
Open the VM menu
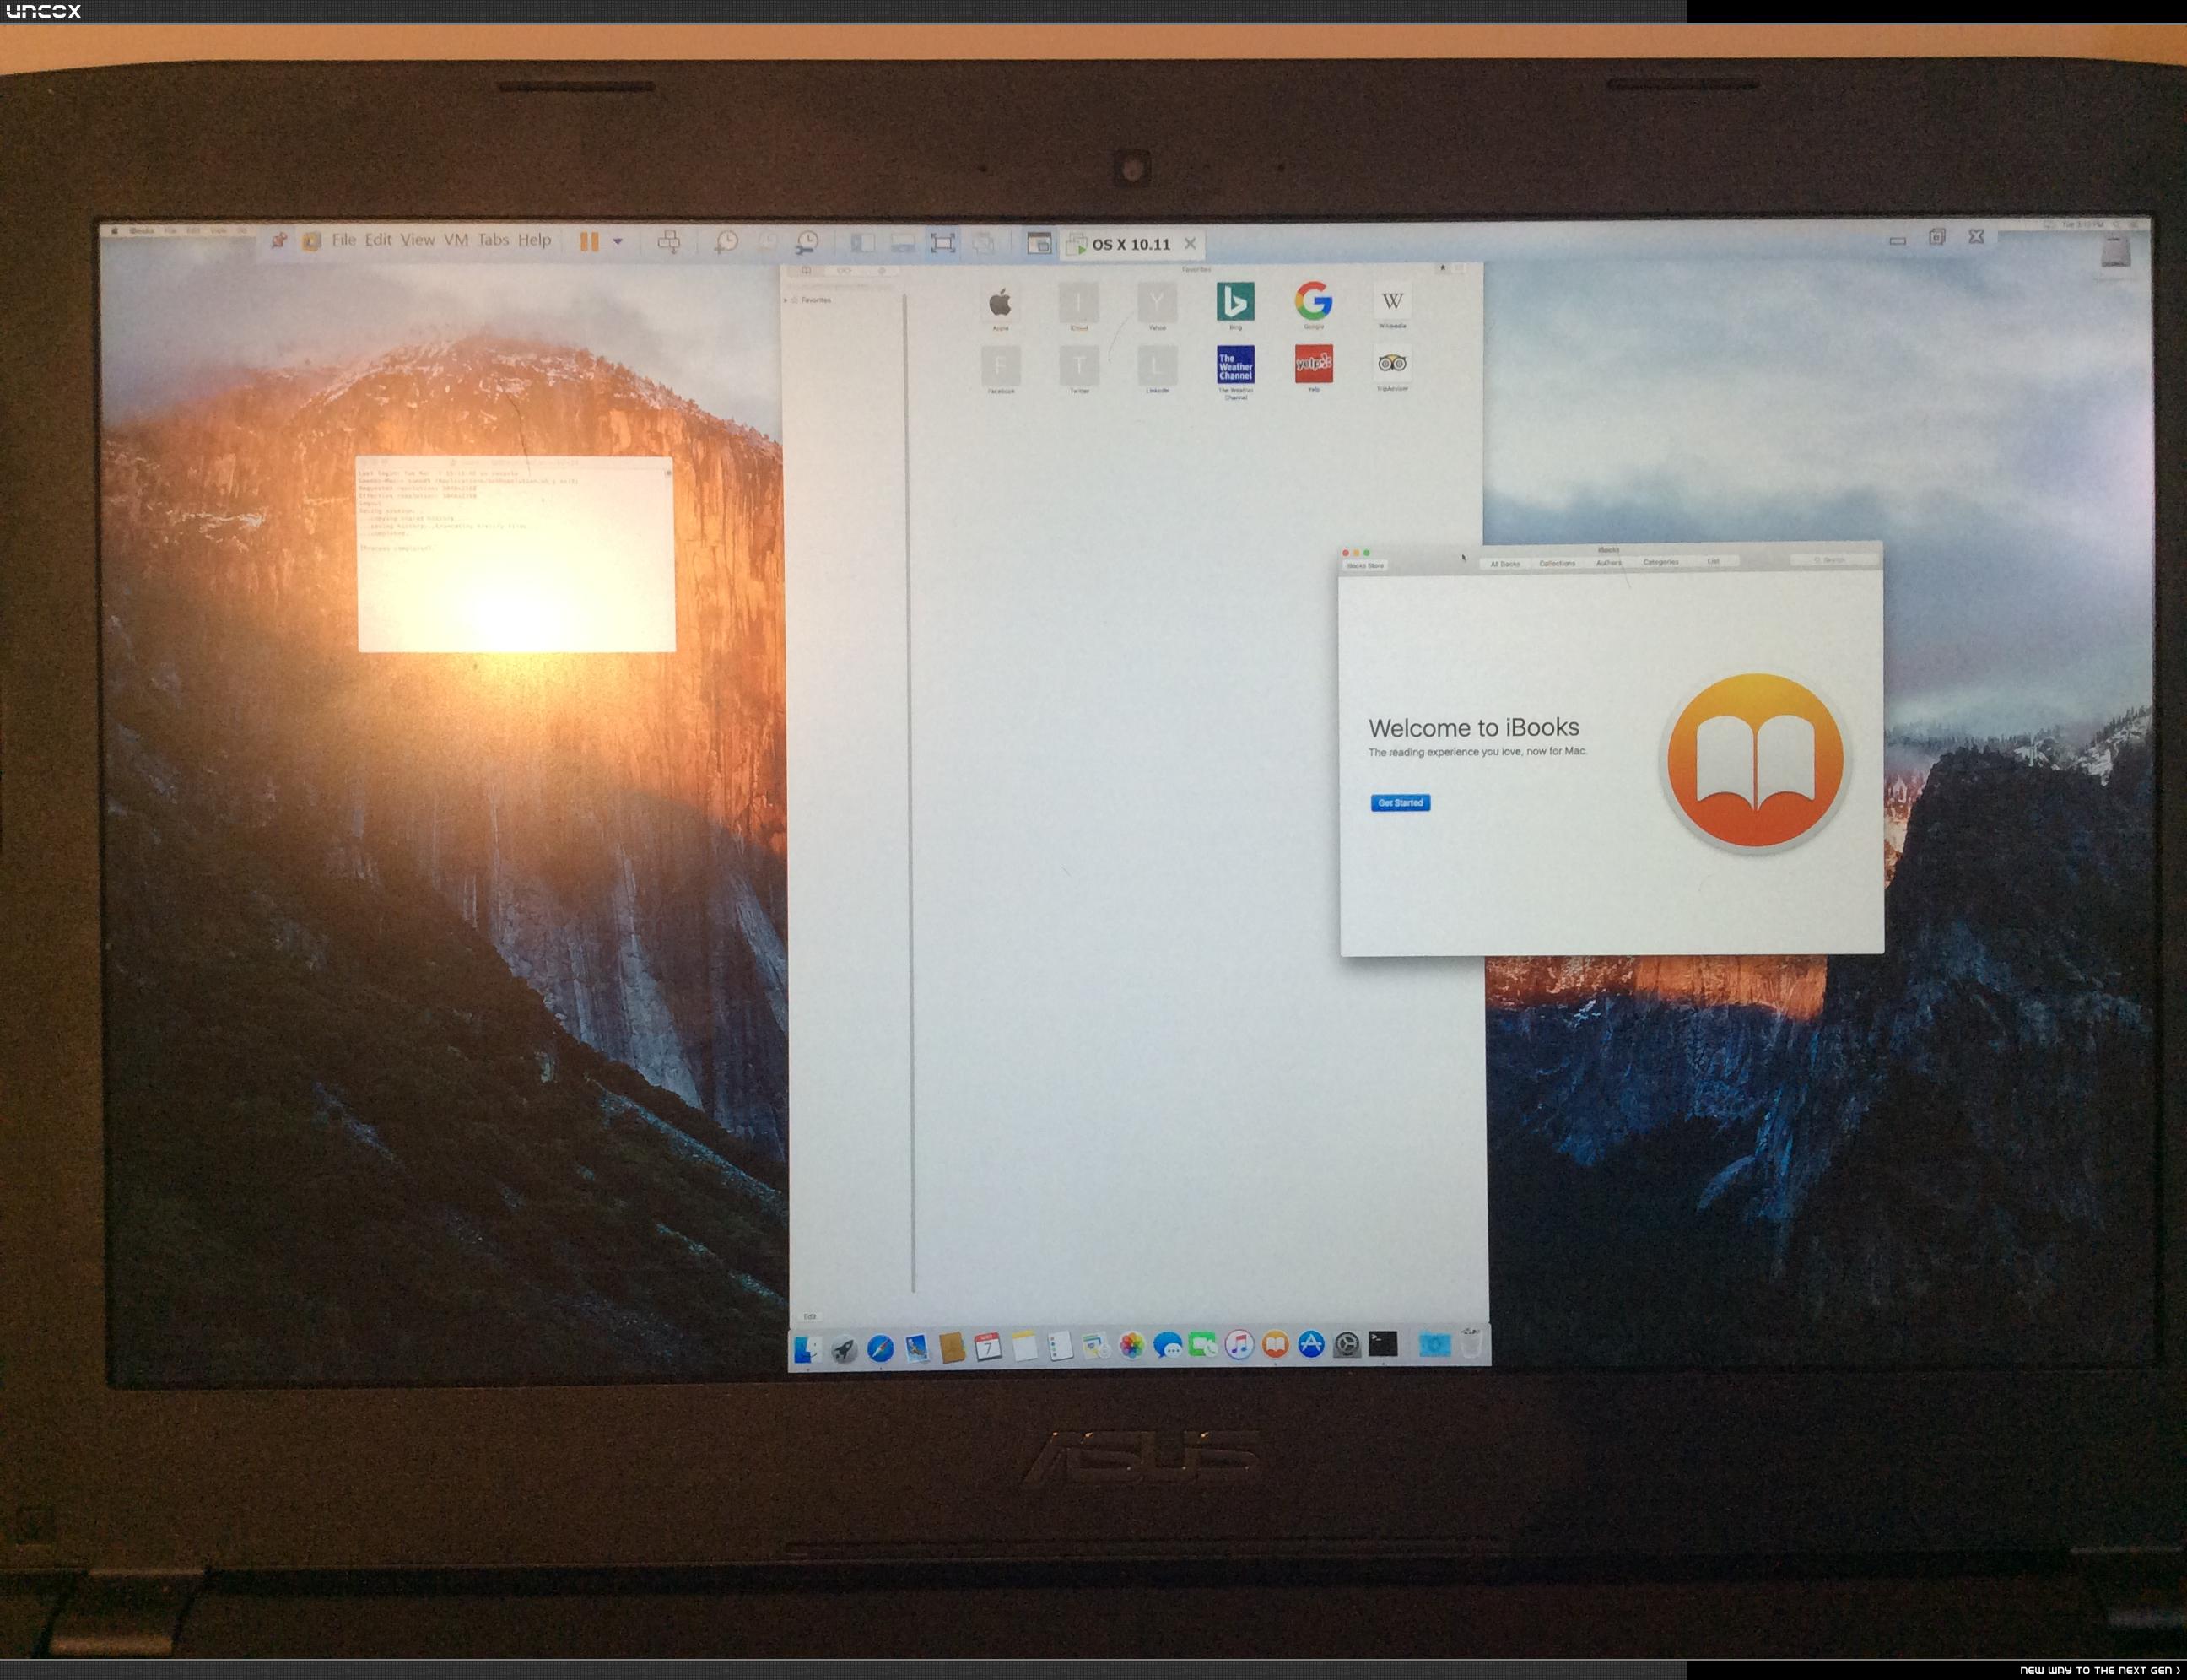pos(456,240)
